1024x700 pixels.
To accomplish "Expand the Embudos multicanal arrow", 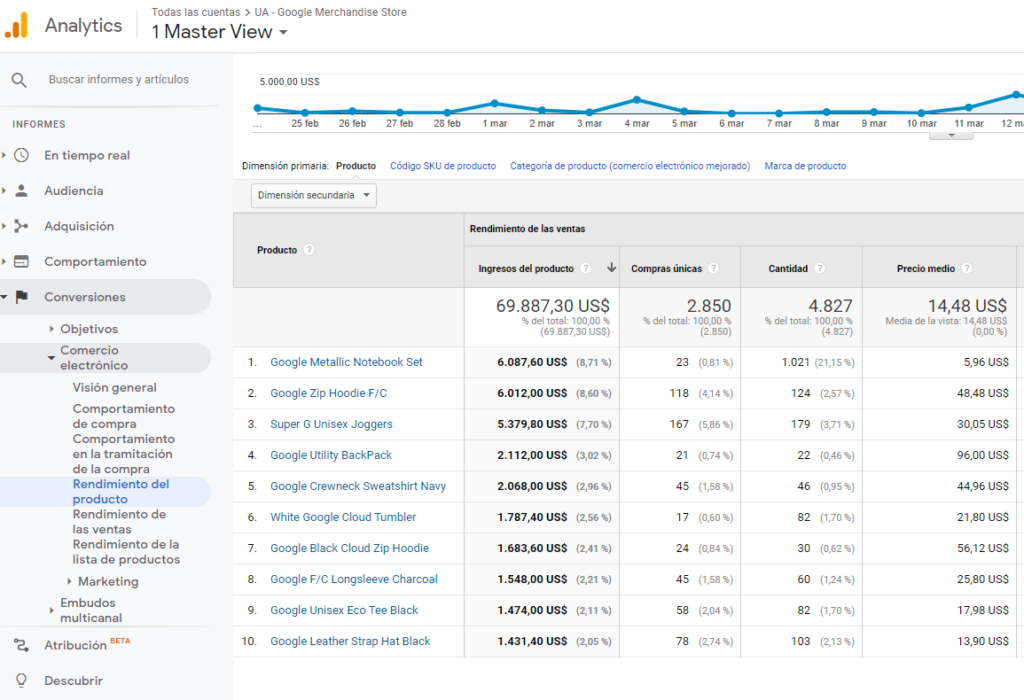I will tap(52, 611).
